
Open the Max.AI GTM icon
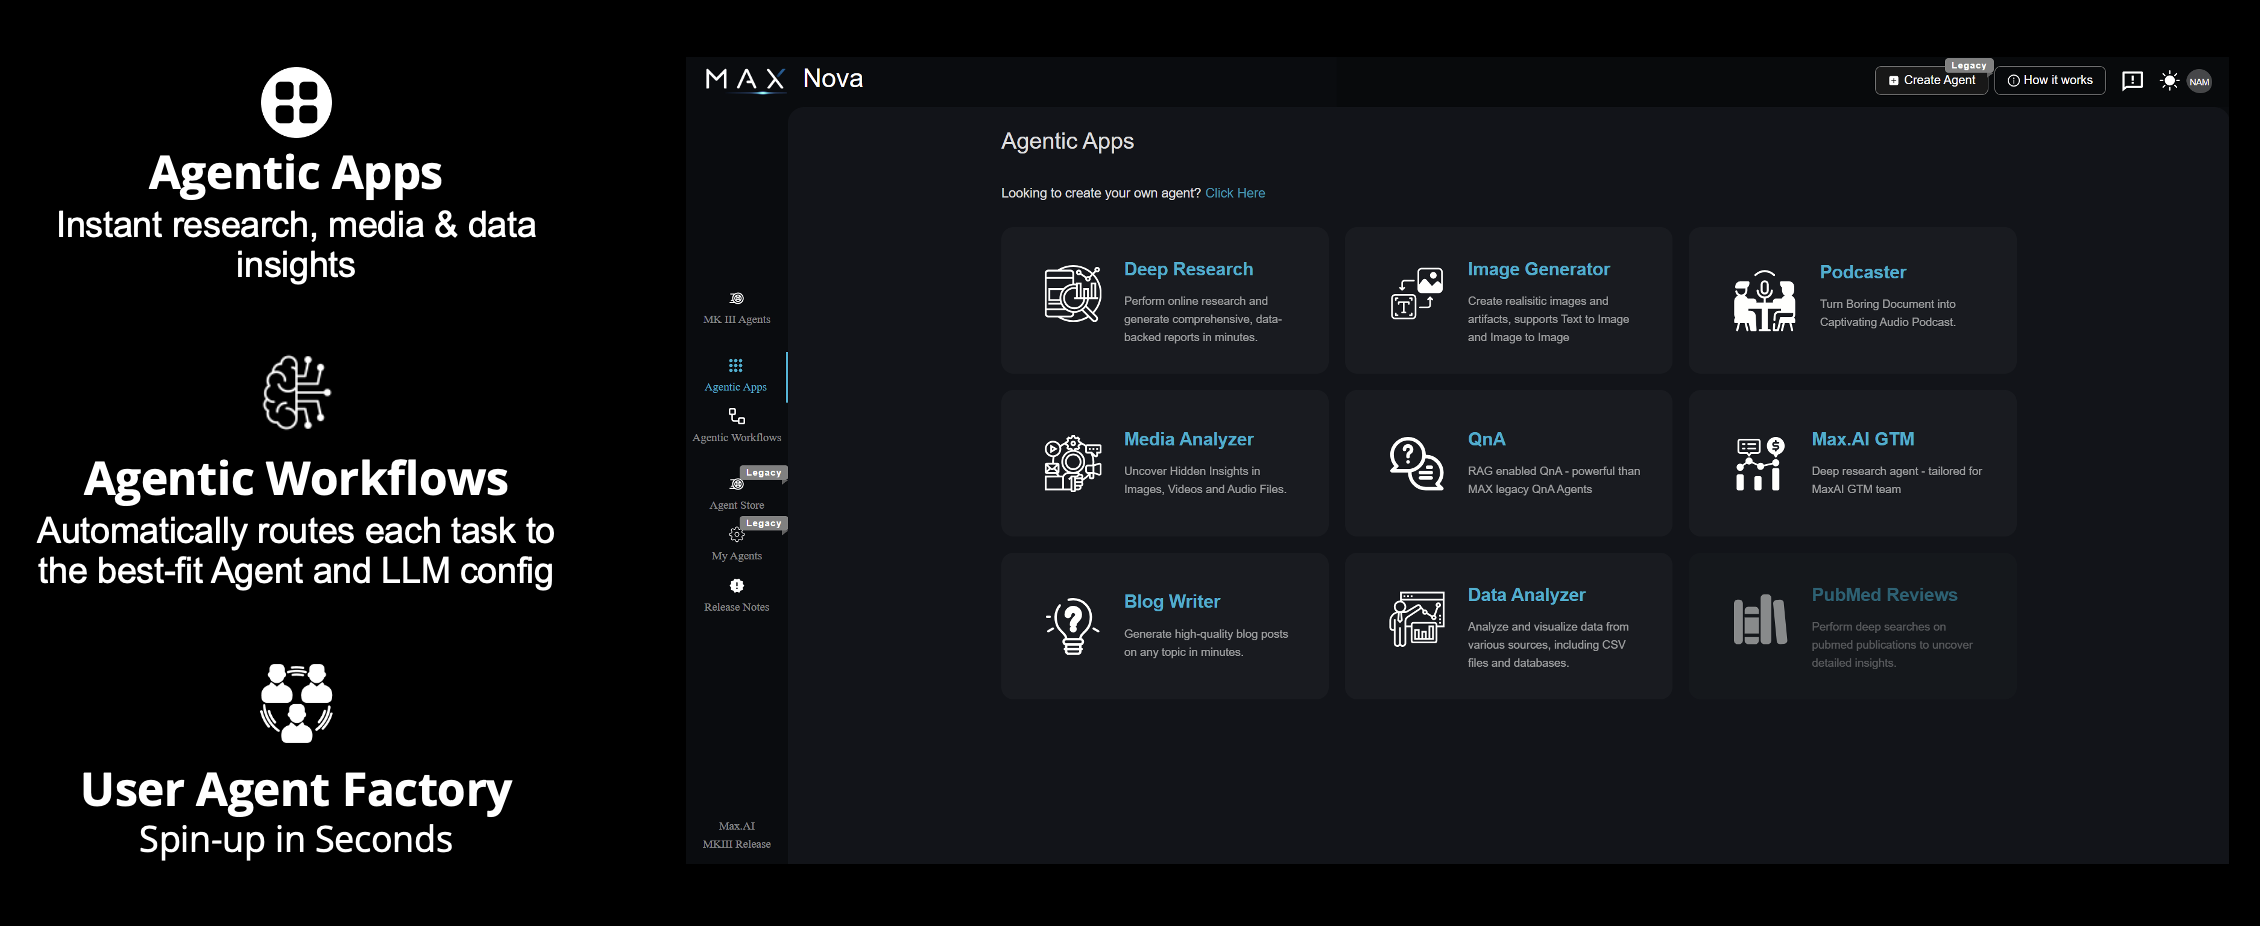pos(1759,464)
